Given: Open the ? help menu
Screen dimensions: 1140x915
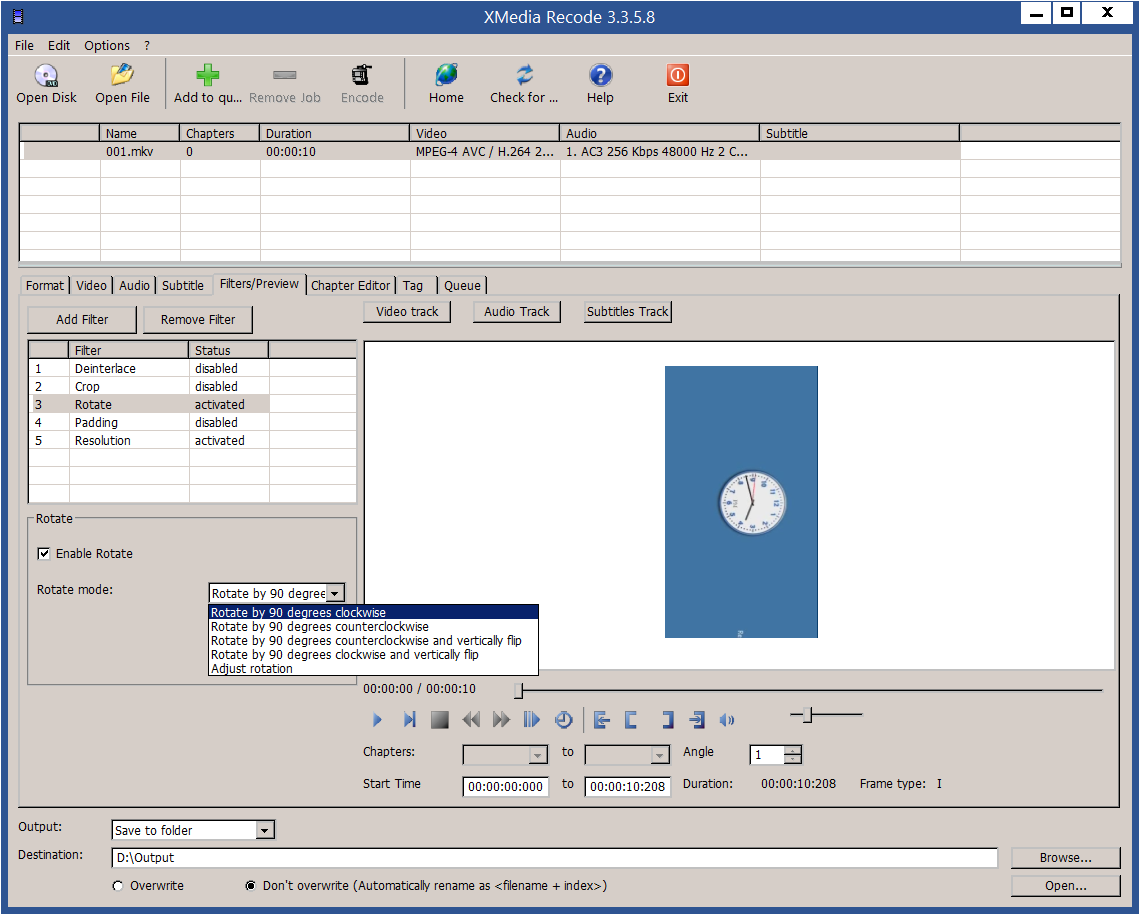Looking at the screenshot, I should pos(147,45).
